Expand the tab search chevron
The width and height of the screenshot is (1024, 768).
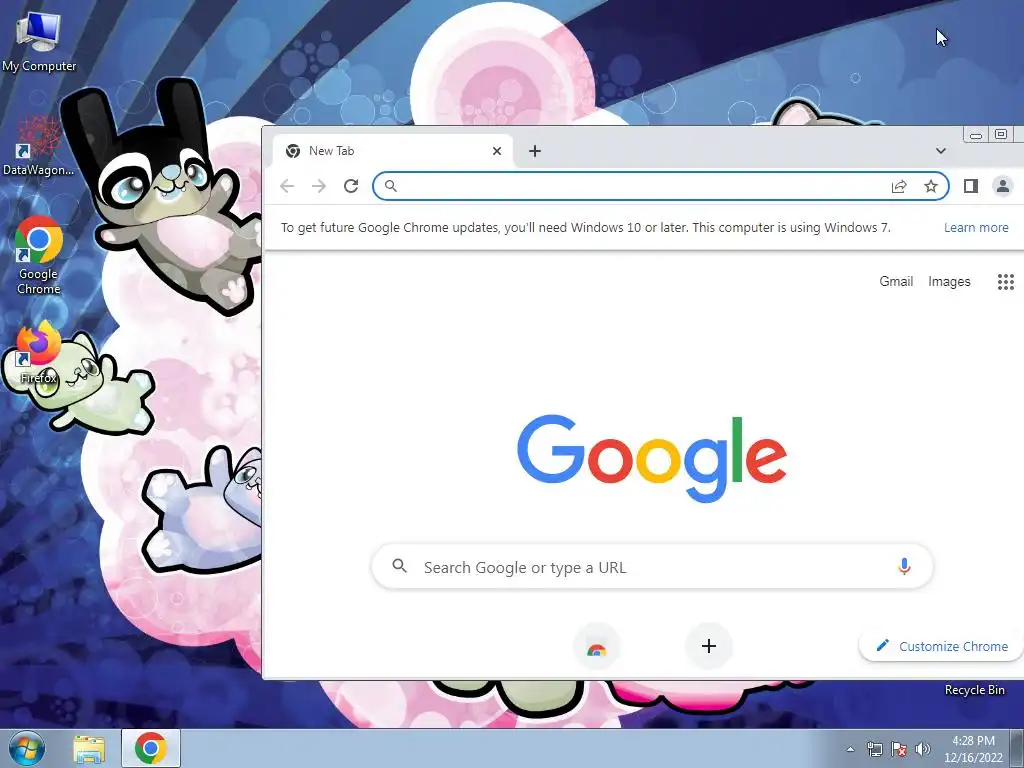pyautogui.click(x=940, y=151)
